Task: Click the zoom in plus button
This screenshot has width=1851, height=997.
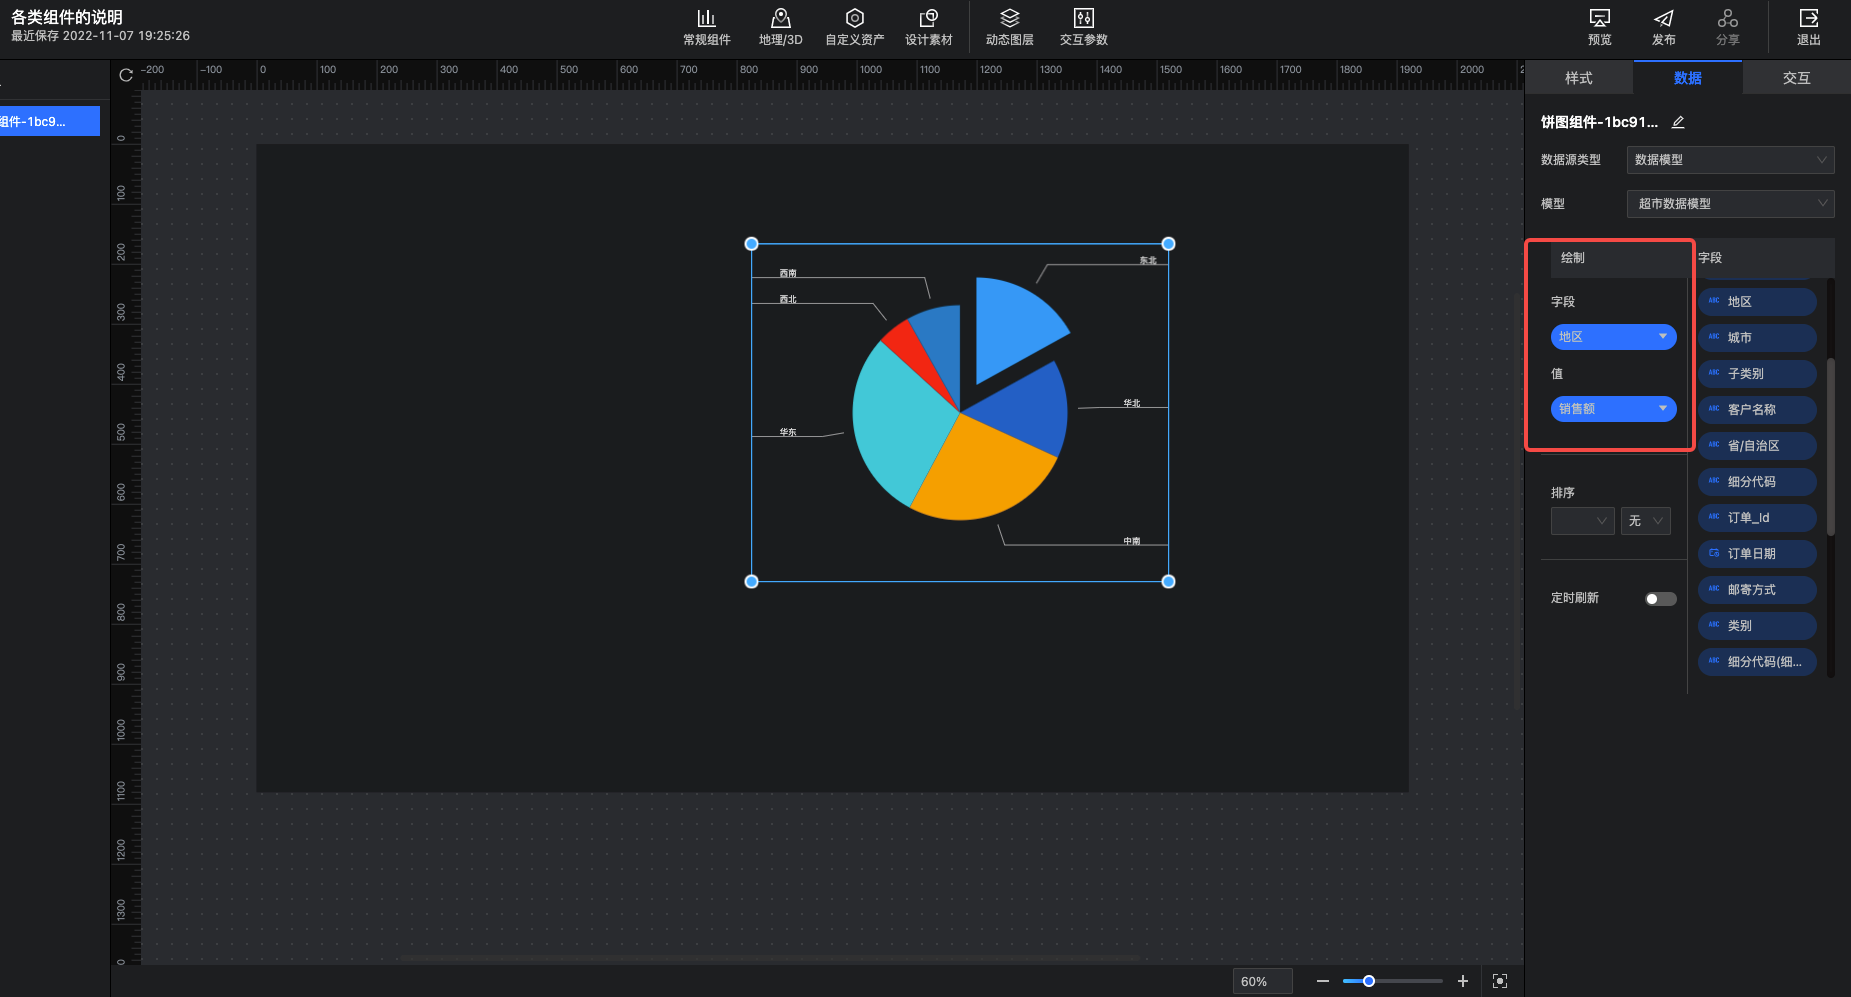Action: click(1462, 981)
